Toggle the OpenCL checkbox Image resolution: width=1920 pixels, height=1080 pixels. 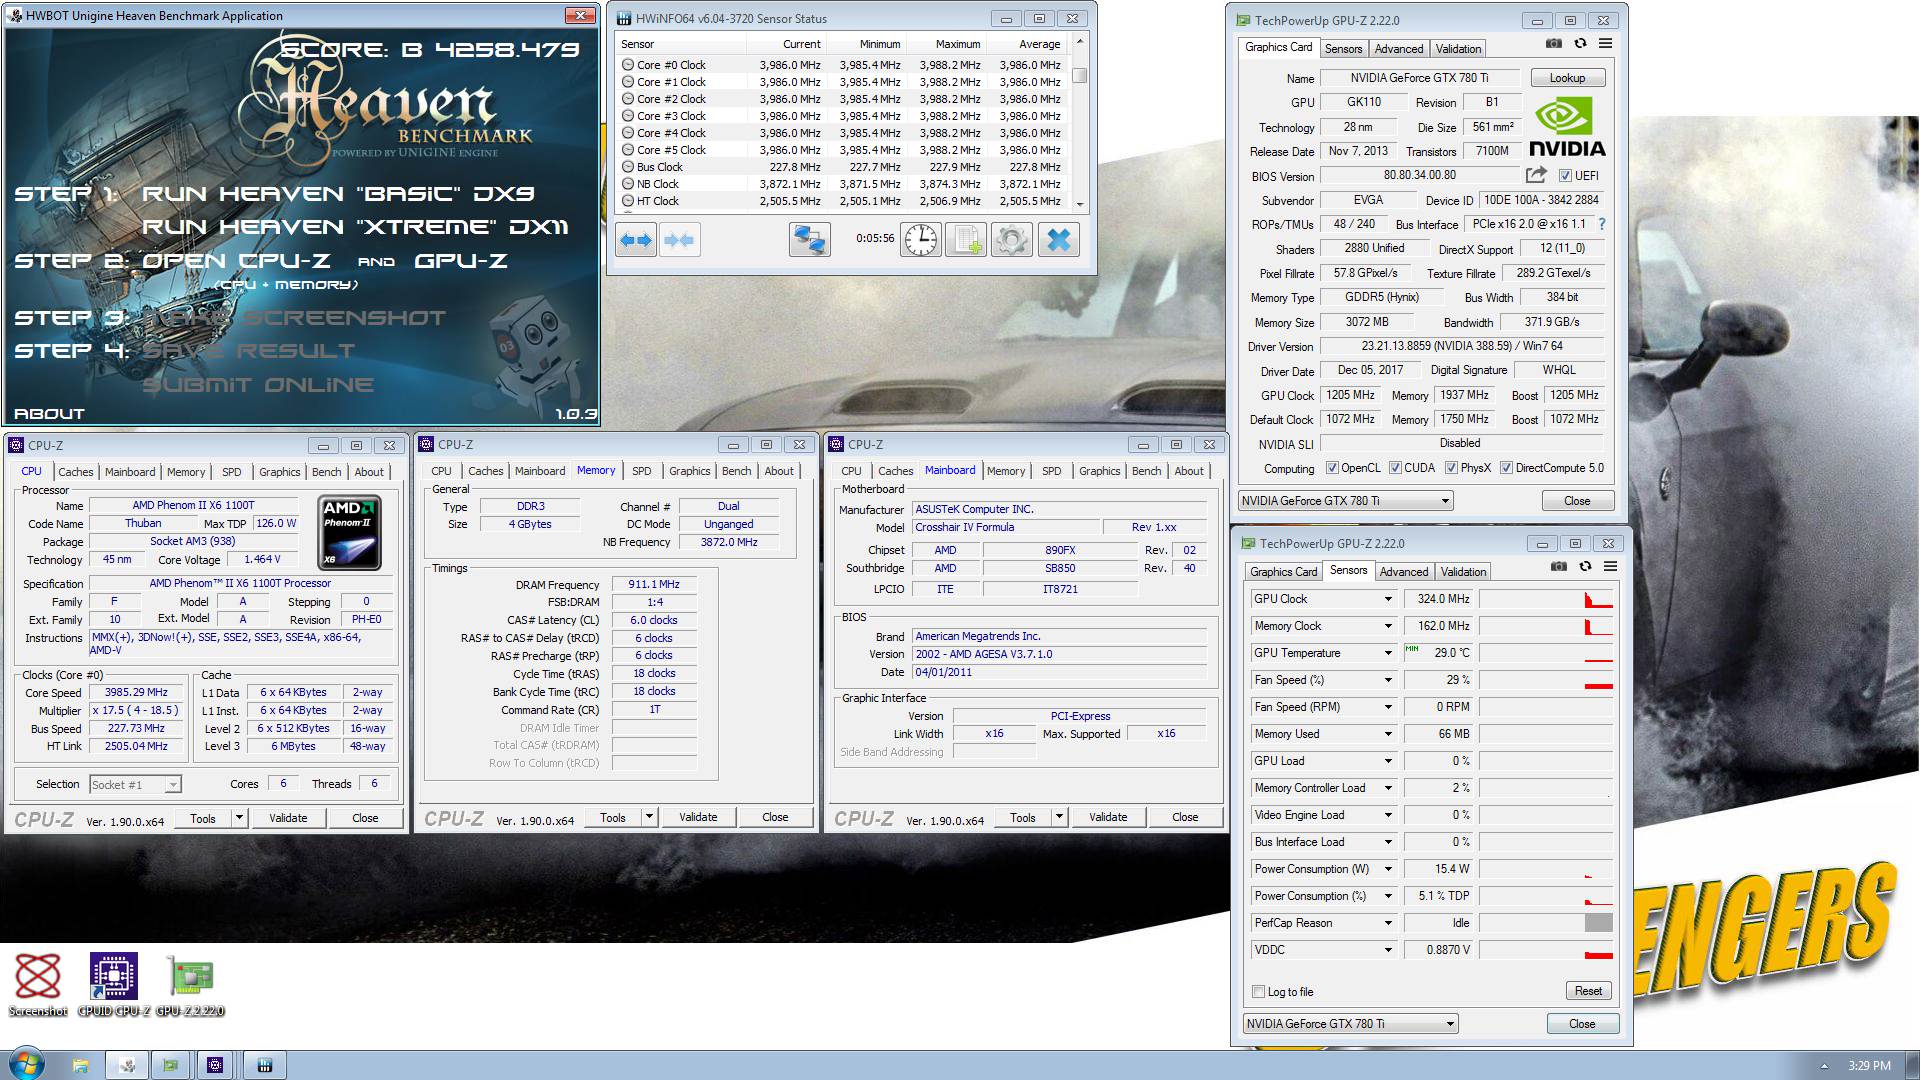pos(1332,468)
